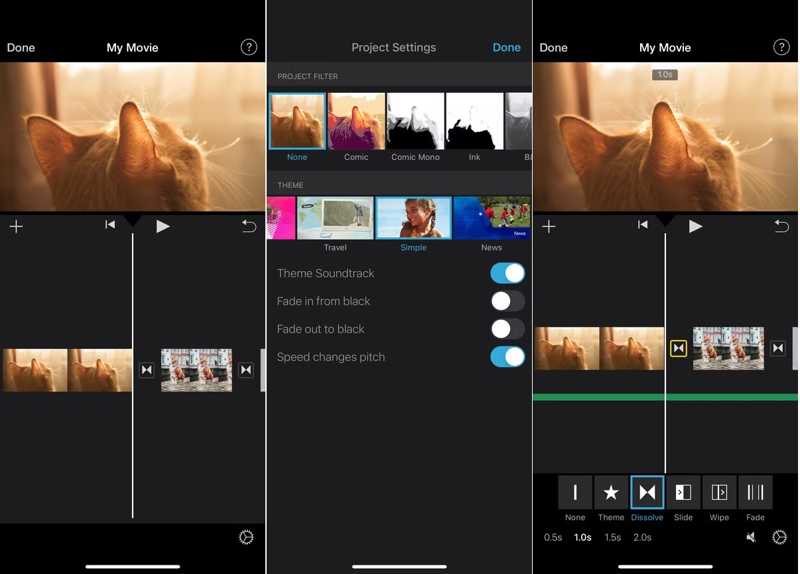Skip to beginning in right screen
The height and width of the screenshot is (574, 800).
tap(643, 225)
